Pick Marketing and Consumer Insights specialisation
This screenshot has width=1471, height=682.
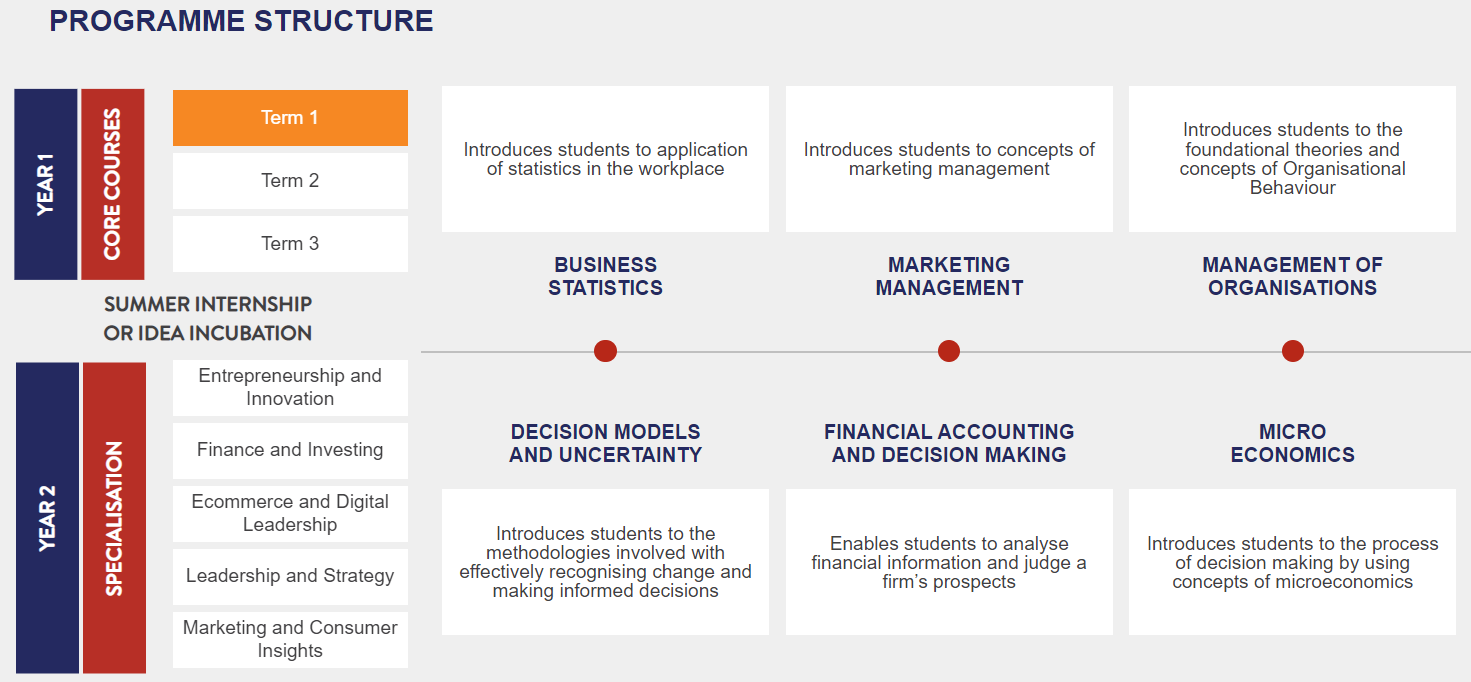tap(290, 639)
